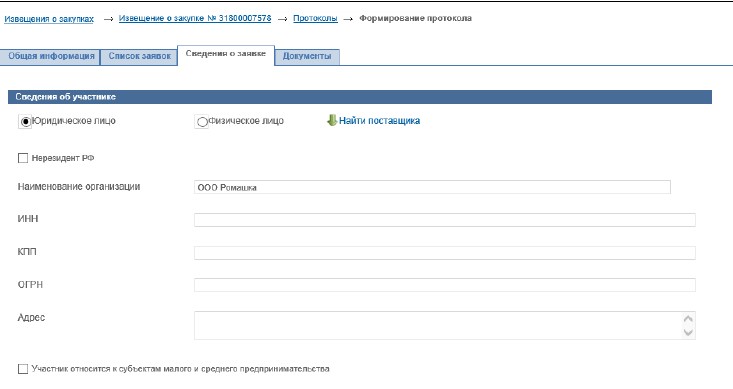Click into the ИНН input field
The height and width of the screenshot is (389, 733).
[445, 220]
